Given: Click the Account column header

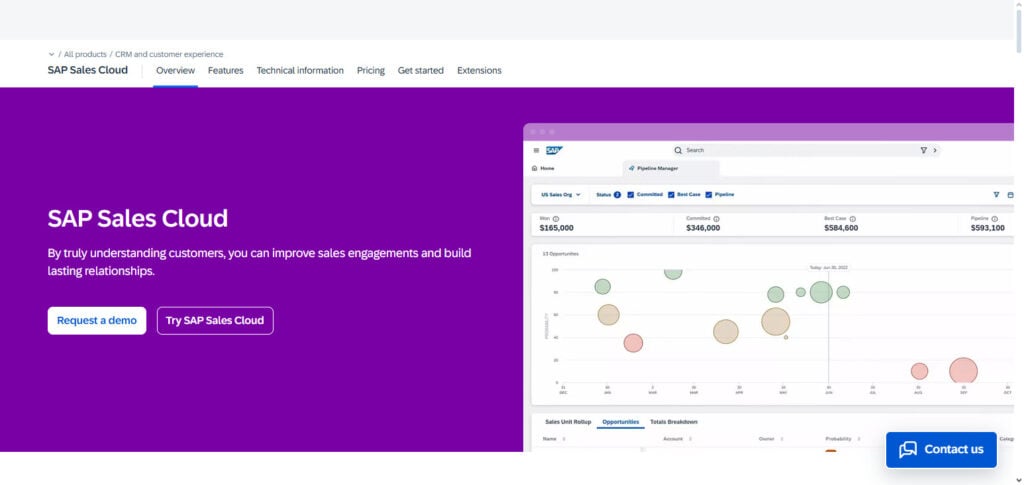Looking at the screenshot, I should click(673, 439).
